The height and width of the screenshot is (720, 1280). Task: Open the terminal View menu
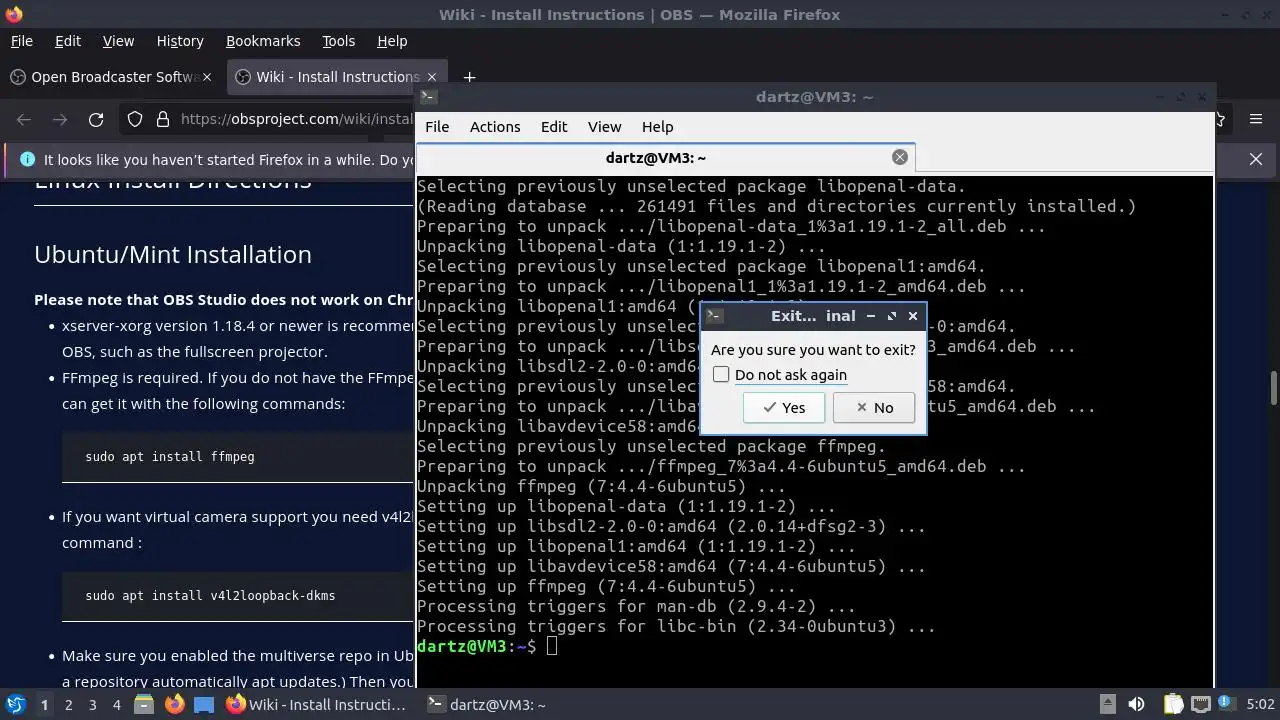coord(604,127)
